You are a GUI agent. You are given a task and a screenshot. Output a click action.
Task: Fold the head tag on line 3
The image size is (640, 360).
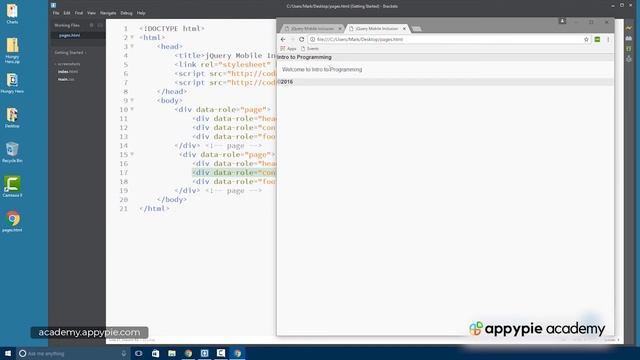132,46
